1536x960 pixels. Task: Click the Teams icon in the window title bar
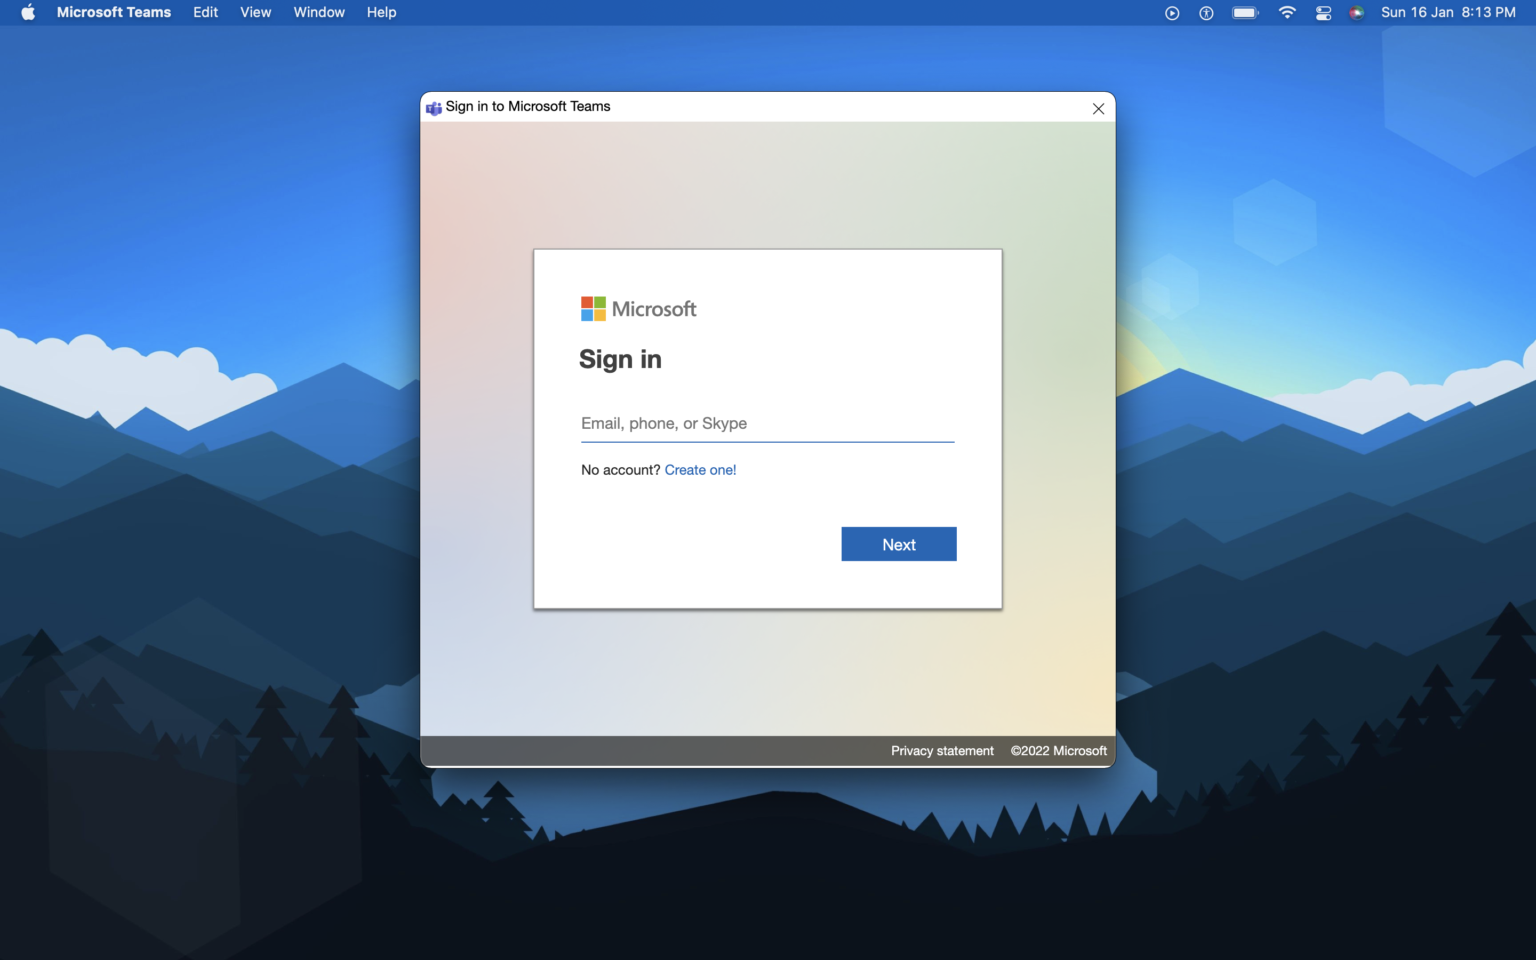[433, 107]
